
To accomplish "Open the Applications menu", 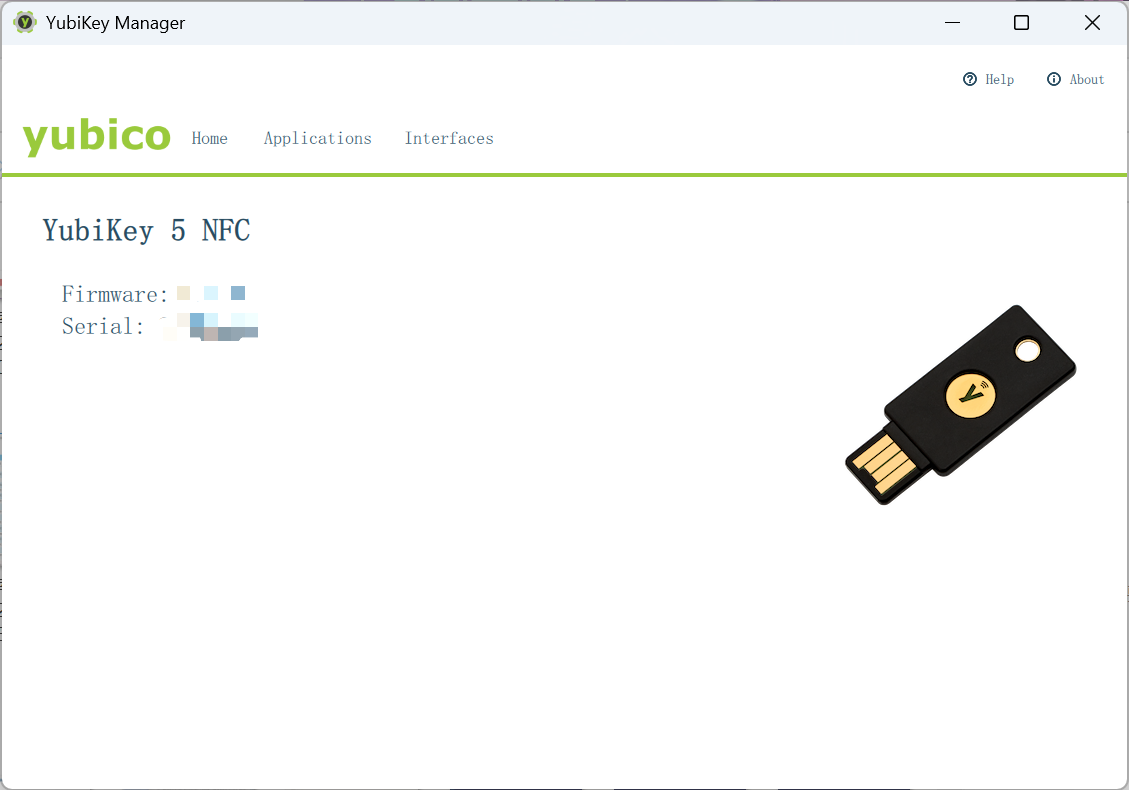I will (x=317, y=138).
